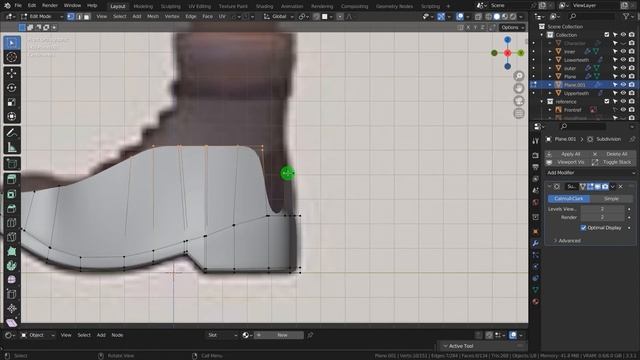Select the Annotate tool
This screenshot has width=640, height=360.
tap(11, 133)
